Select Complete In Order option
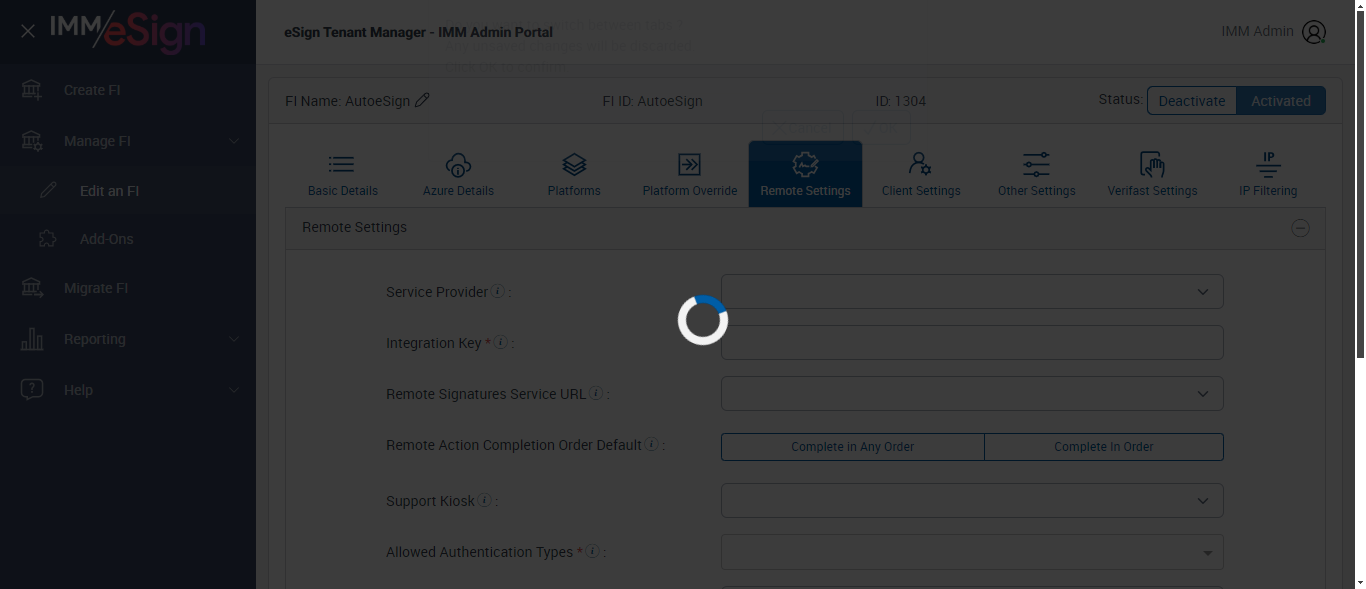Image resolution: width=1366 pixels, height=589 pixels. pos(1104,447)
